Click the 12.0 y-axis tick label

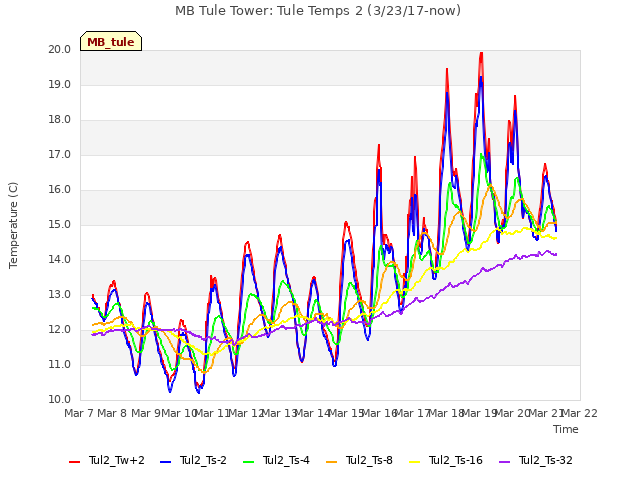(60, 330)
